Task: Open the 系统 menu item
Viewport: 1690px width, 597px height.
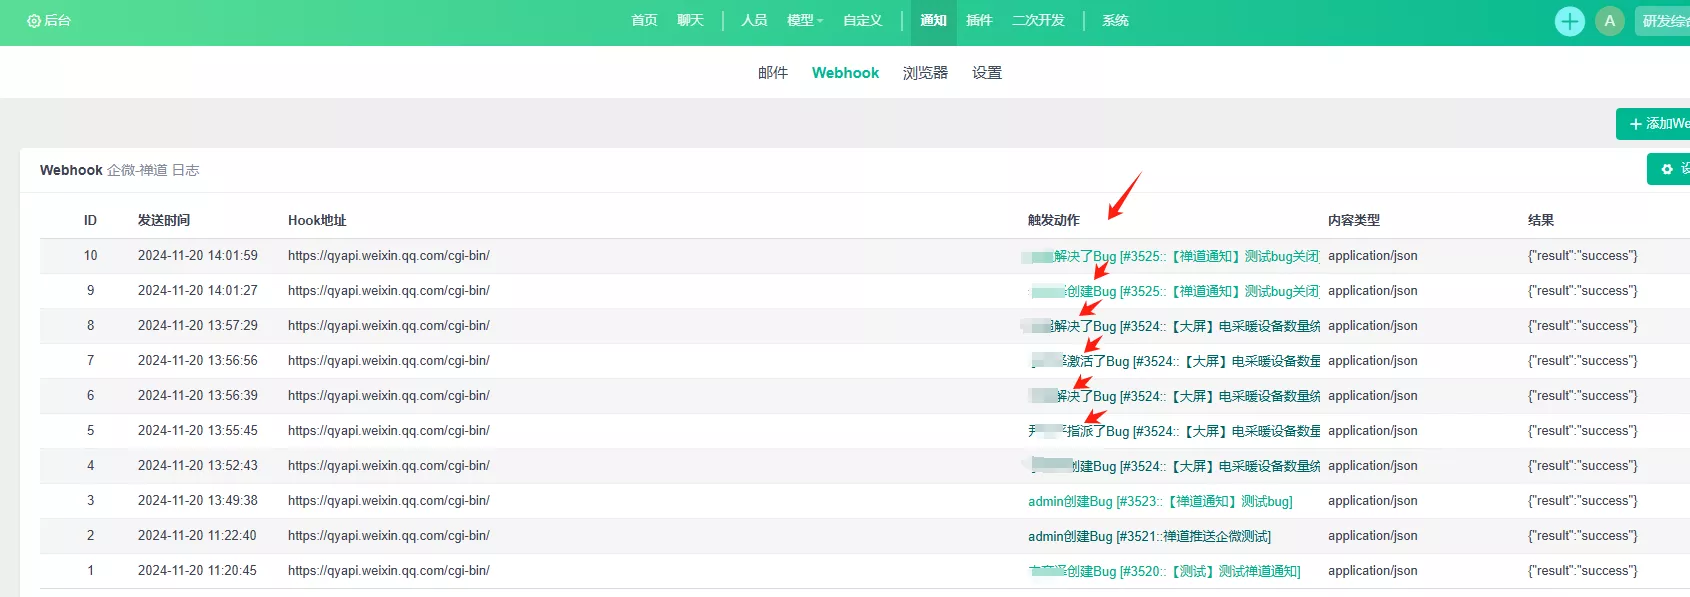Action: pos(1115,20)
